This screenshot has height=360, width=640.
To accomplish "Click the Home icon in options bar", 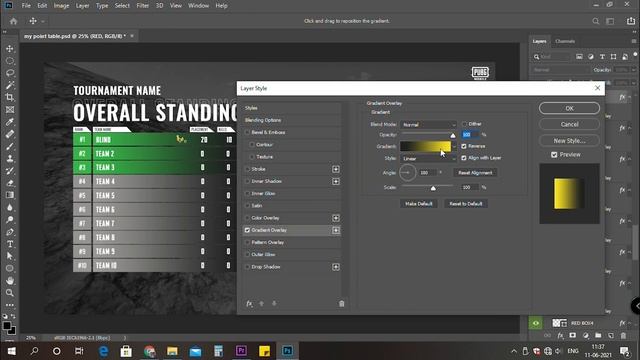I will pos(13,21).
